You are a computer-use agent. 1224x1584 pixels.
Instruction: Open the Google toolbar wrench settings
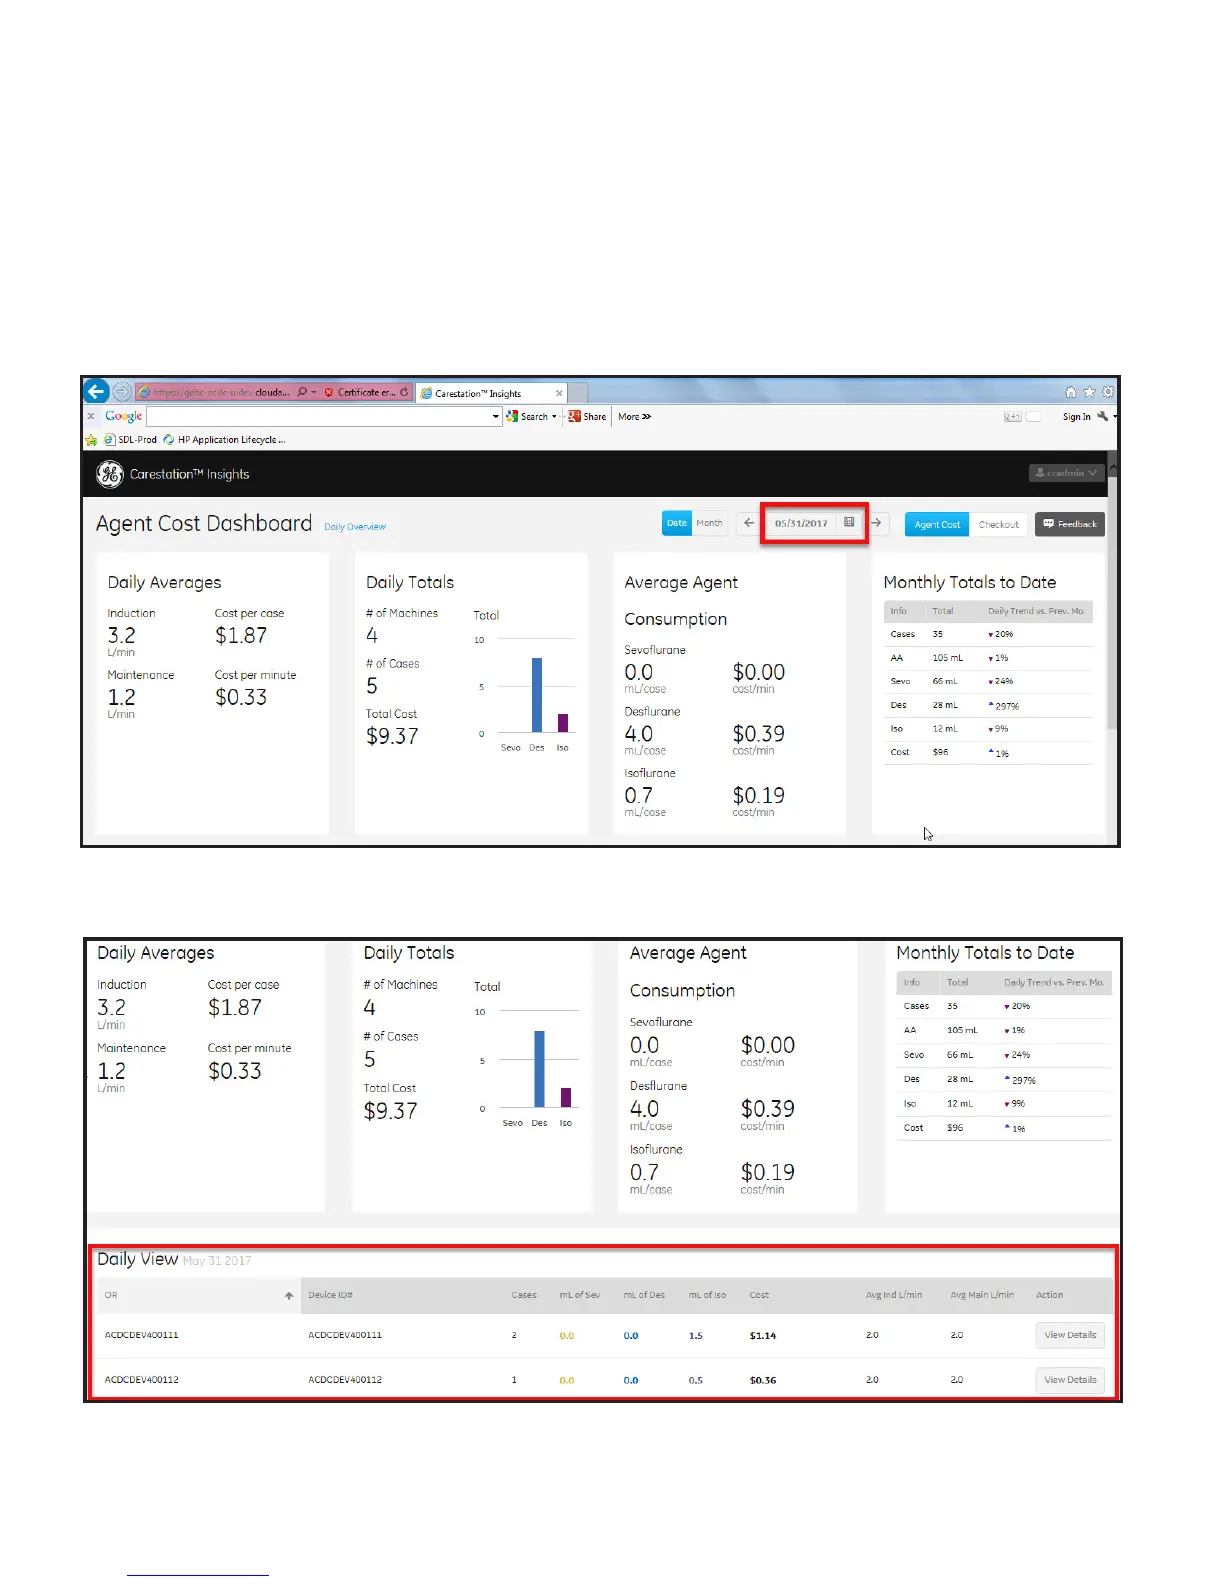point(1102,416)
